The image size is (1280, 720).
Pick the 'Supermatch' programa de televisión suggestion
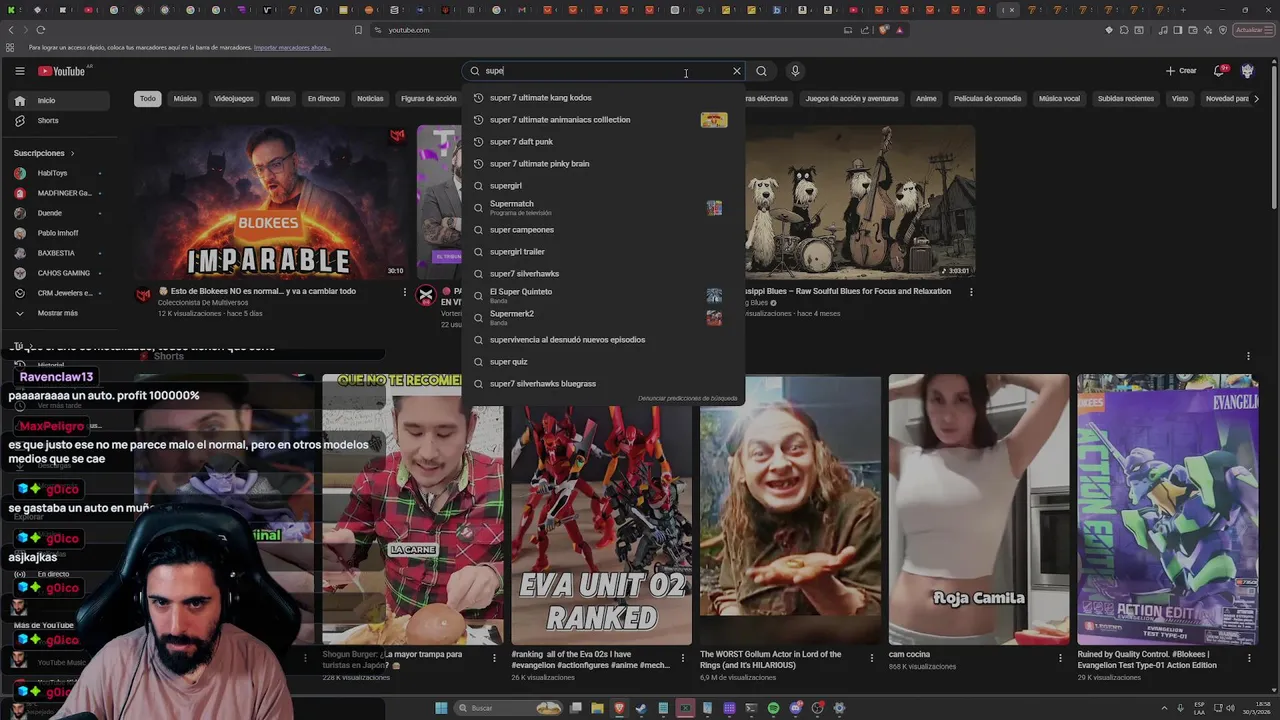click(x=604, y=208)
